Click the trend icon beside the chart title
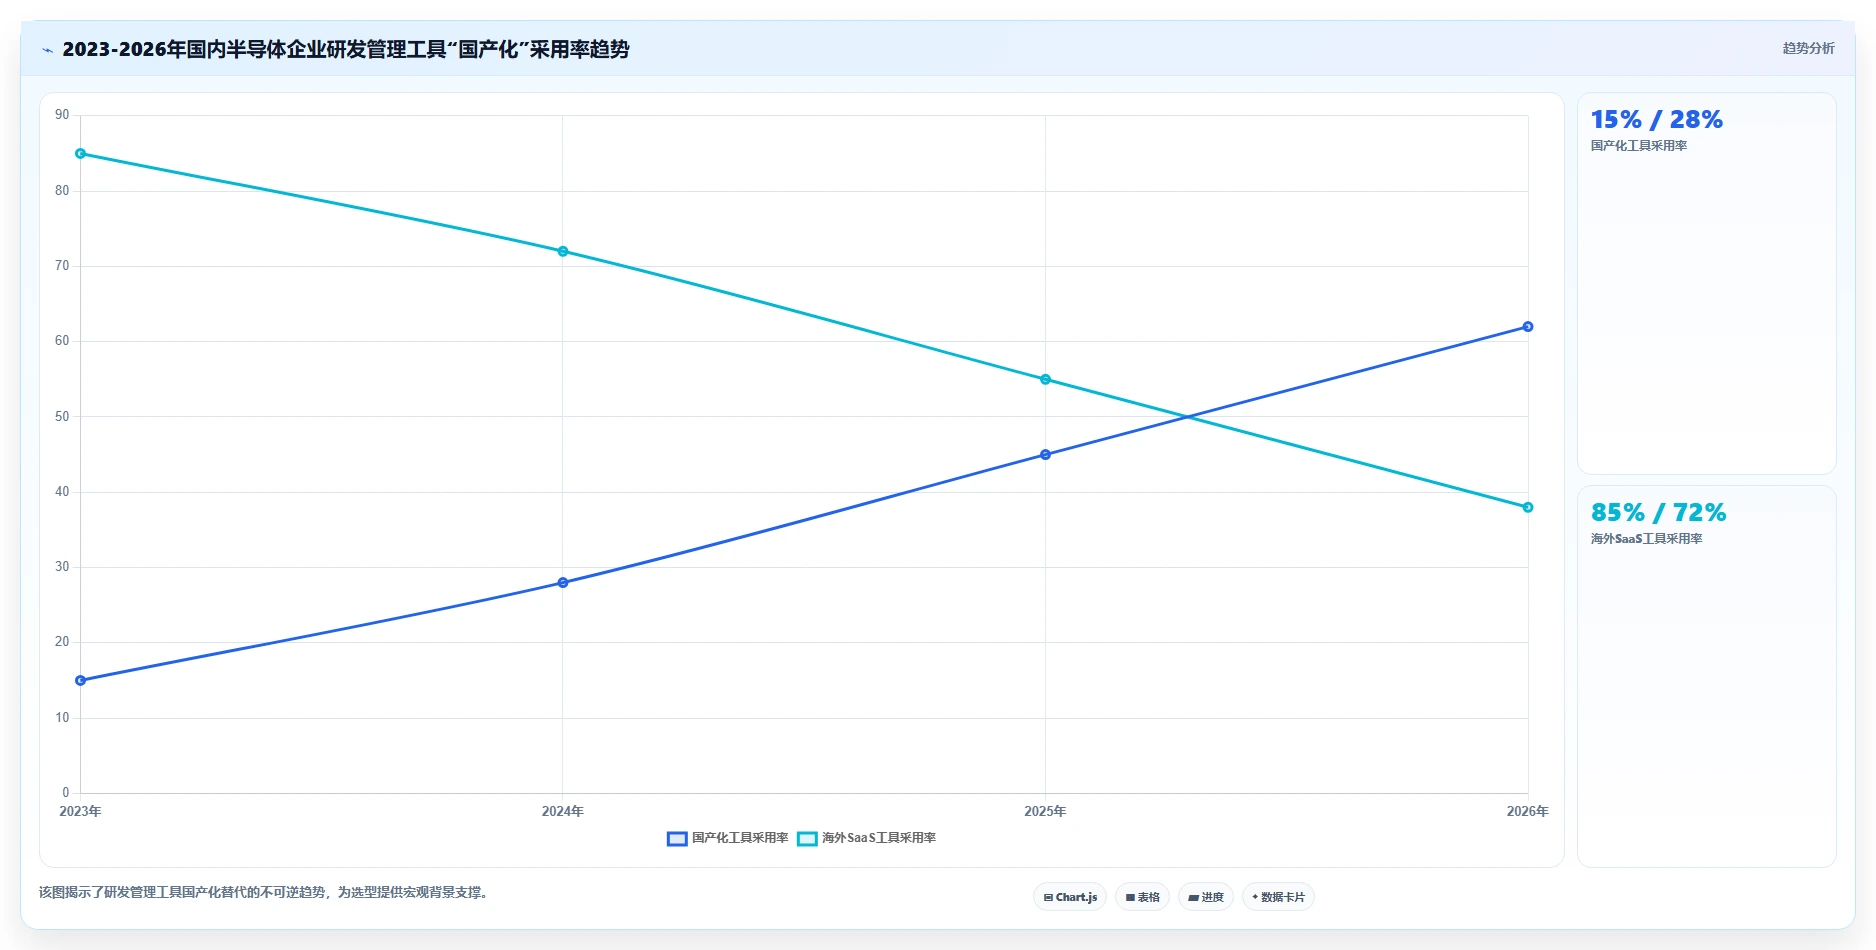 (x=47, y=50)
